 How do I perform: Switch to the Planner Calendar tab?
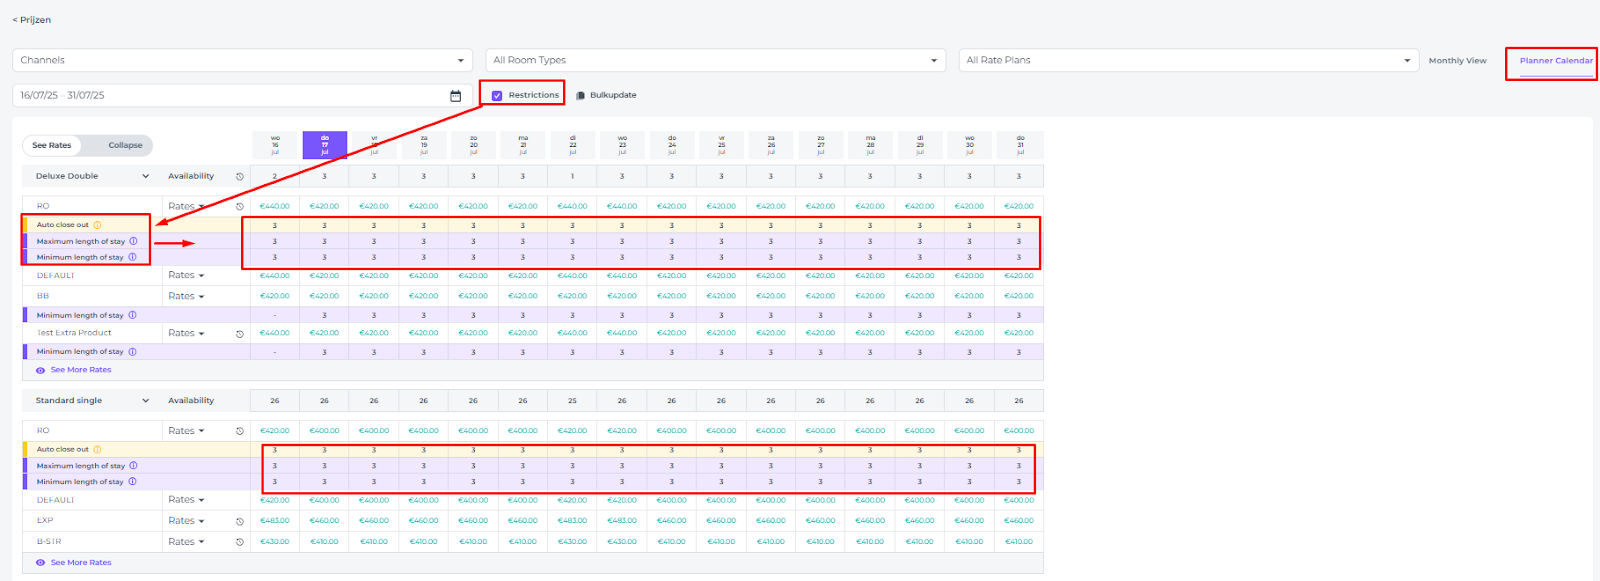[x=1556, y=61]
